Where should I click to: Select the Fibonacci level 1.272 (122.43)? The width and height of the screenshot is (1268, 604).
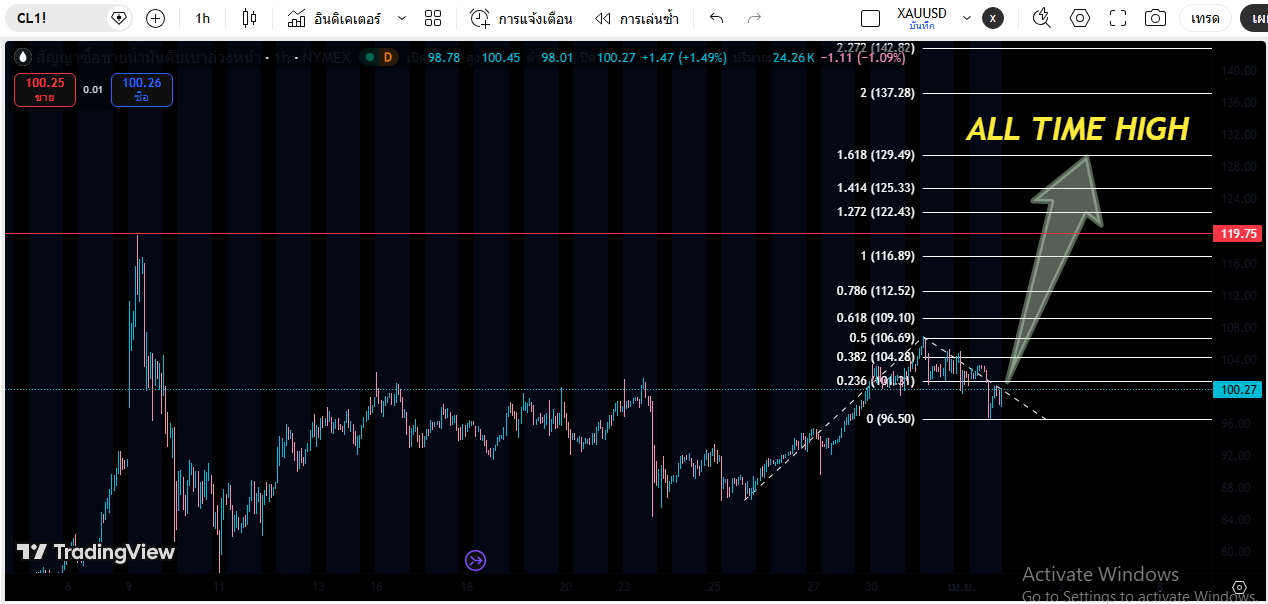pyautogui.click(x=875, y=212)
